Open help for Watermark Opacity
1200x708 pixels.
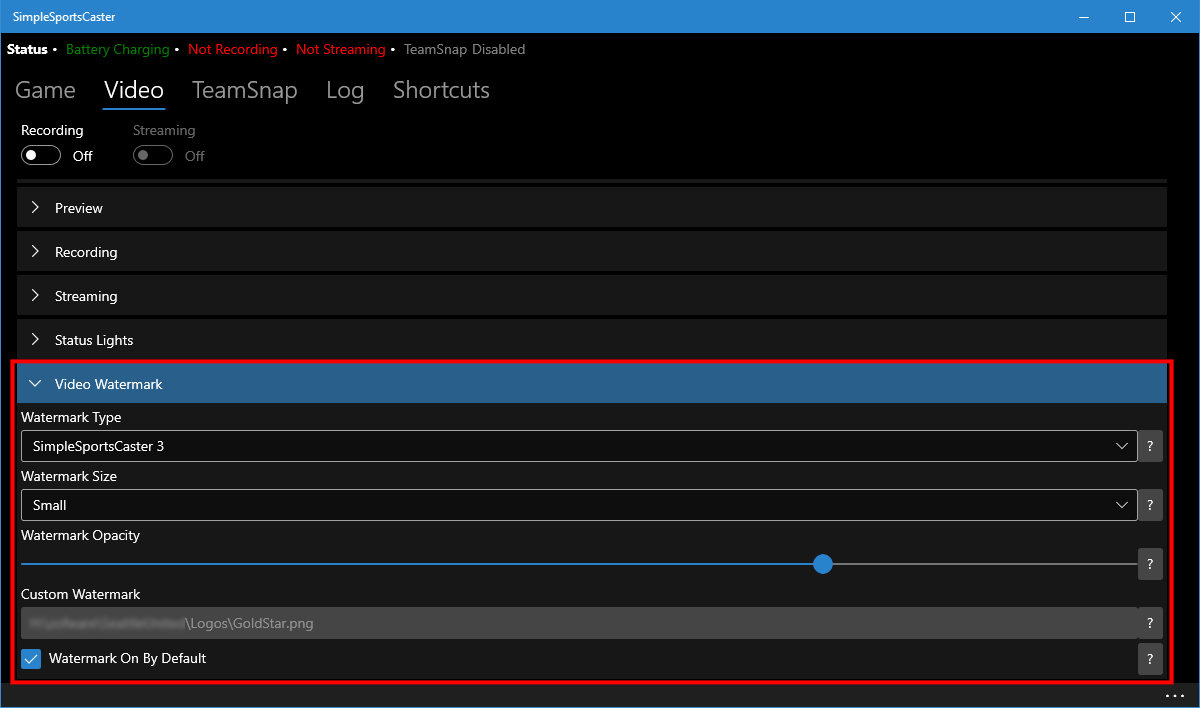coord(1150,564)
